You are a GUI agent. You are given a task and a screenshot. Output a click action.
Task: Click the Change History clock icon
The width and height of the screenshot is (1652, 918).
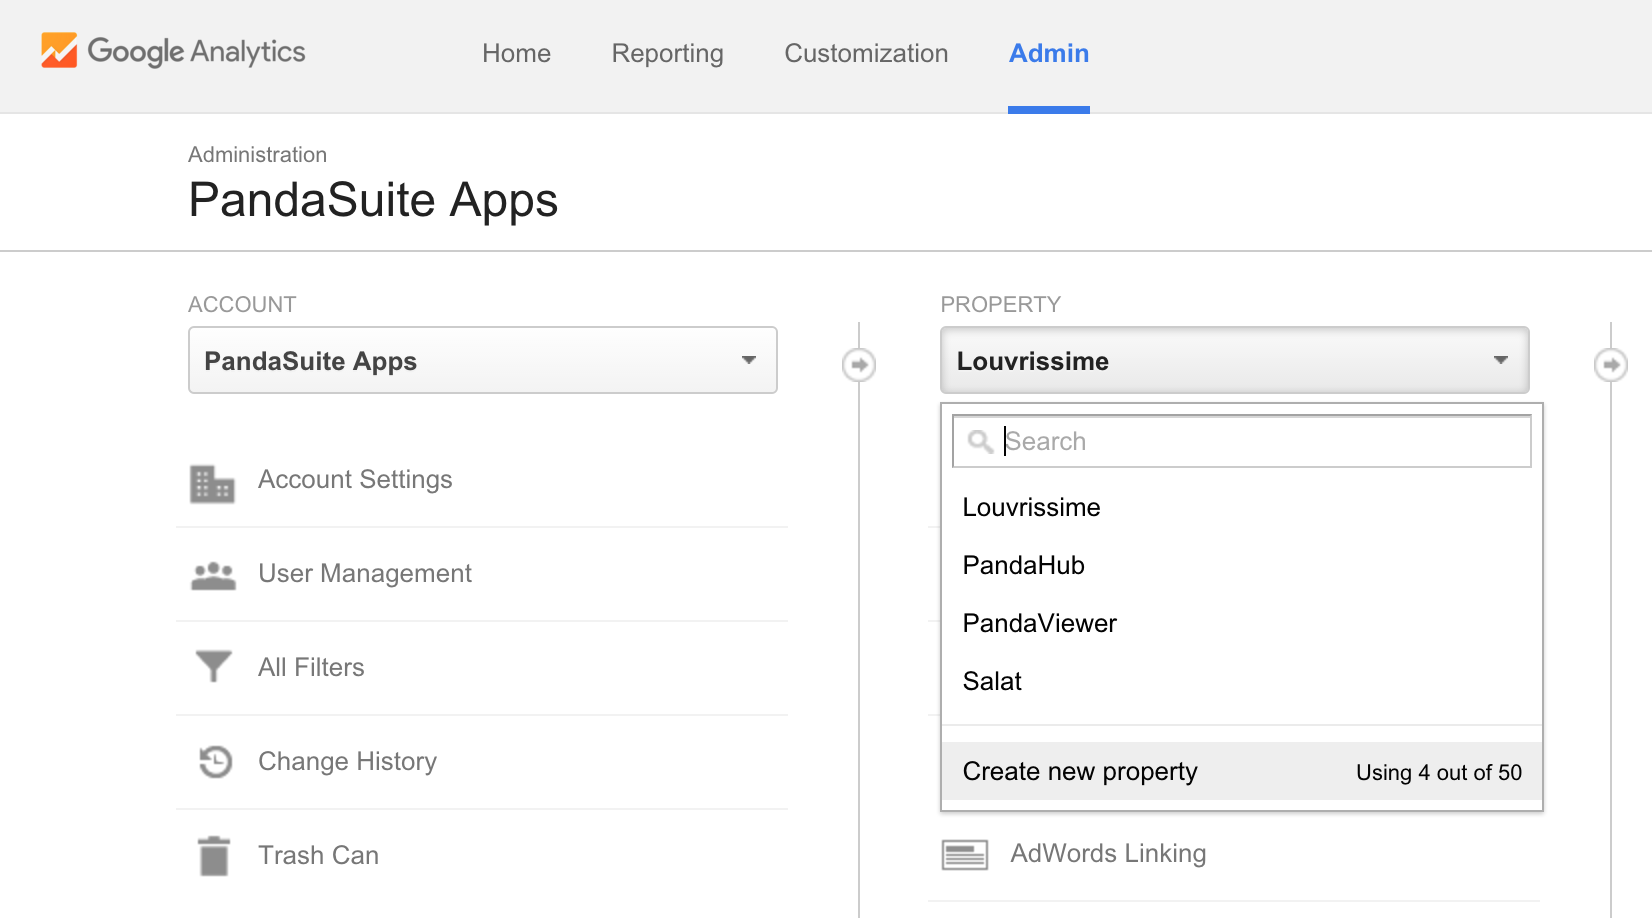pyautogui.click(x=215, y=762)
